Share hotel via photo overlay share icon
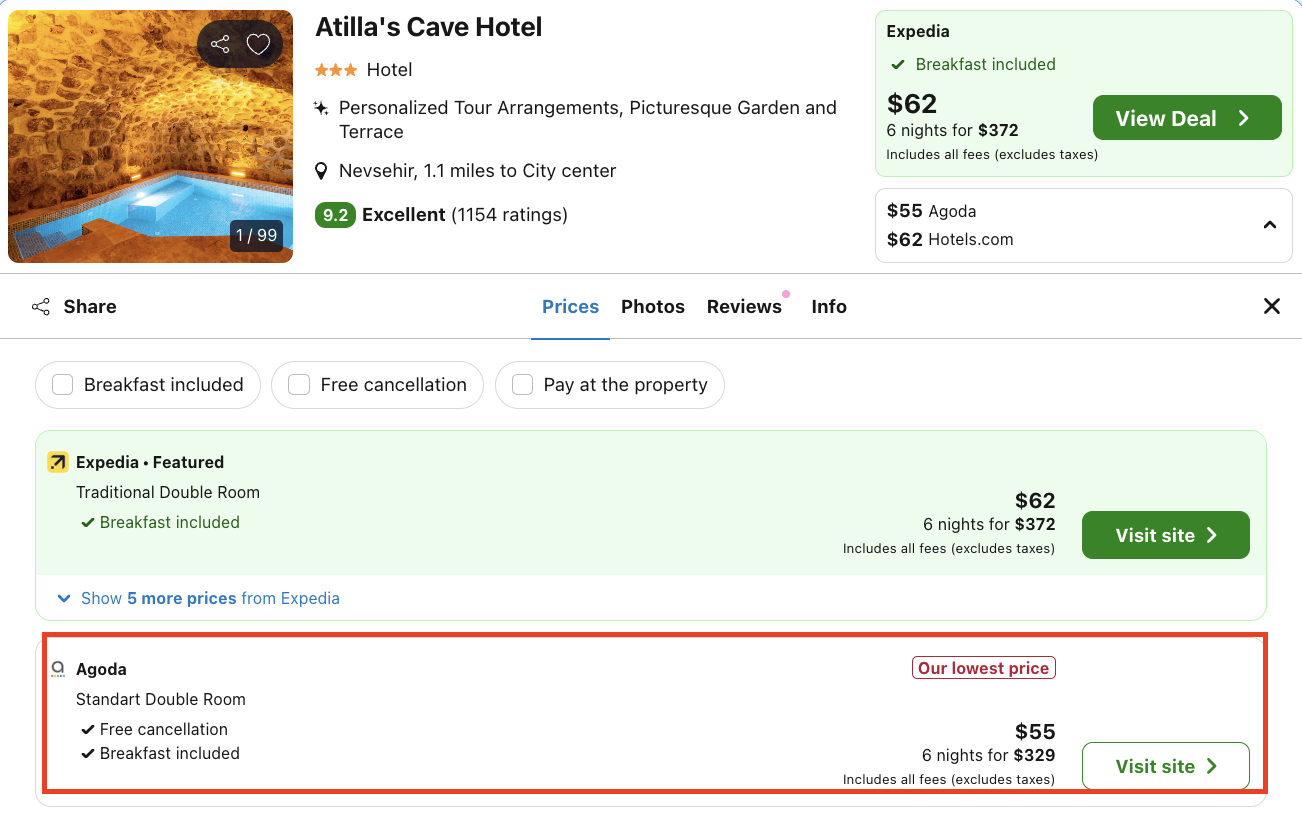This screenshot has height=820, width=1302. click(219, 43)
